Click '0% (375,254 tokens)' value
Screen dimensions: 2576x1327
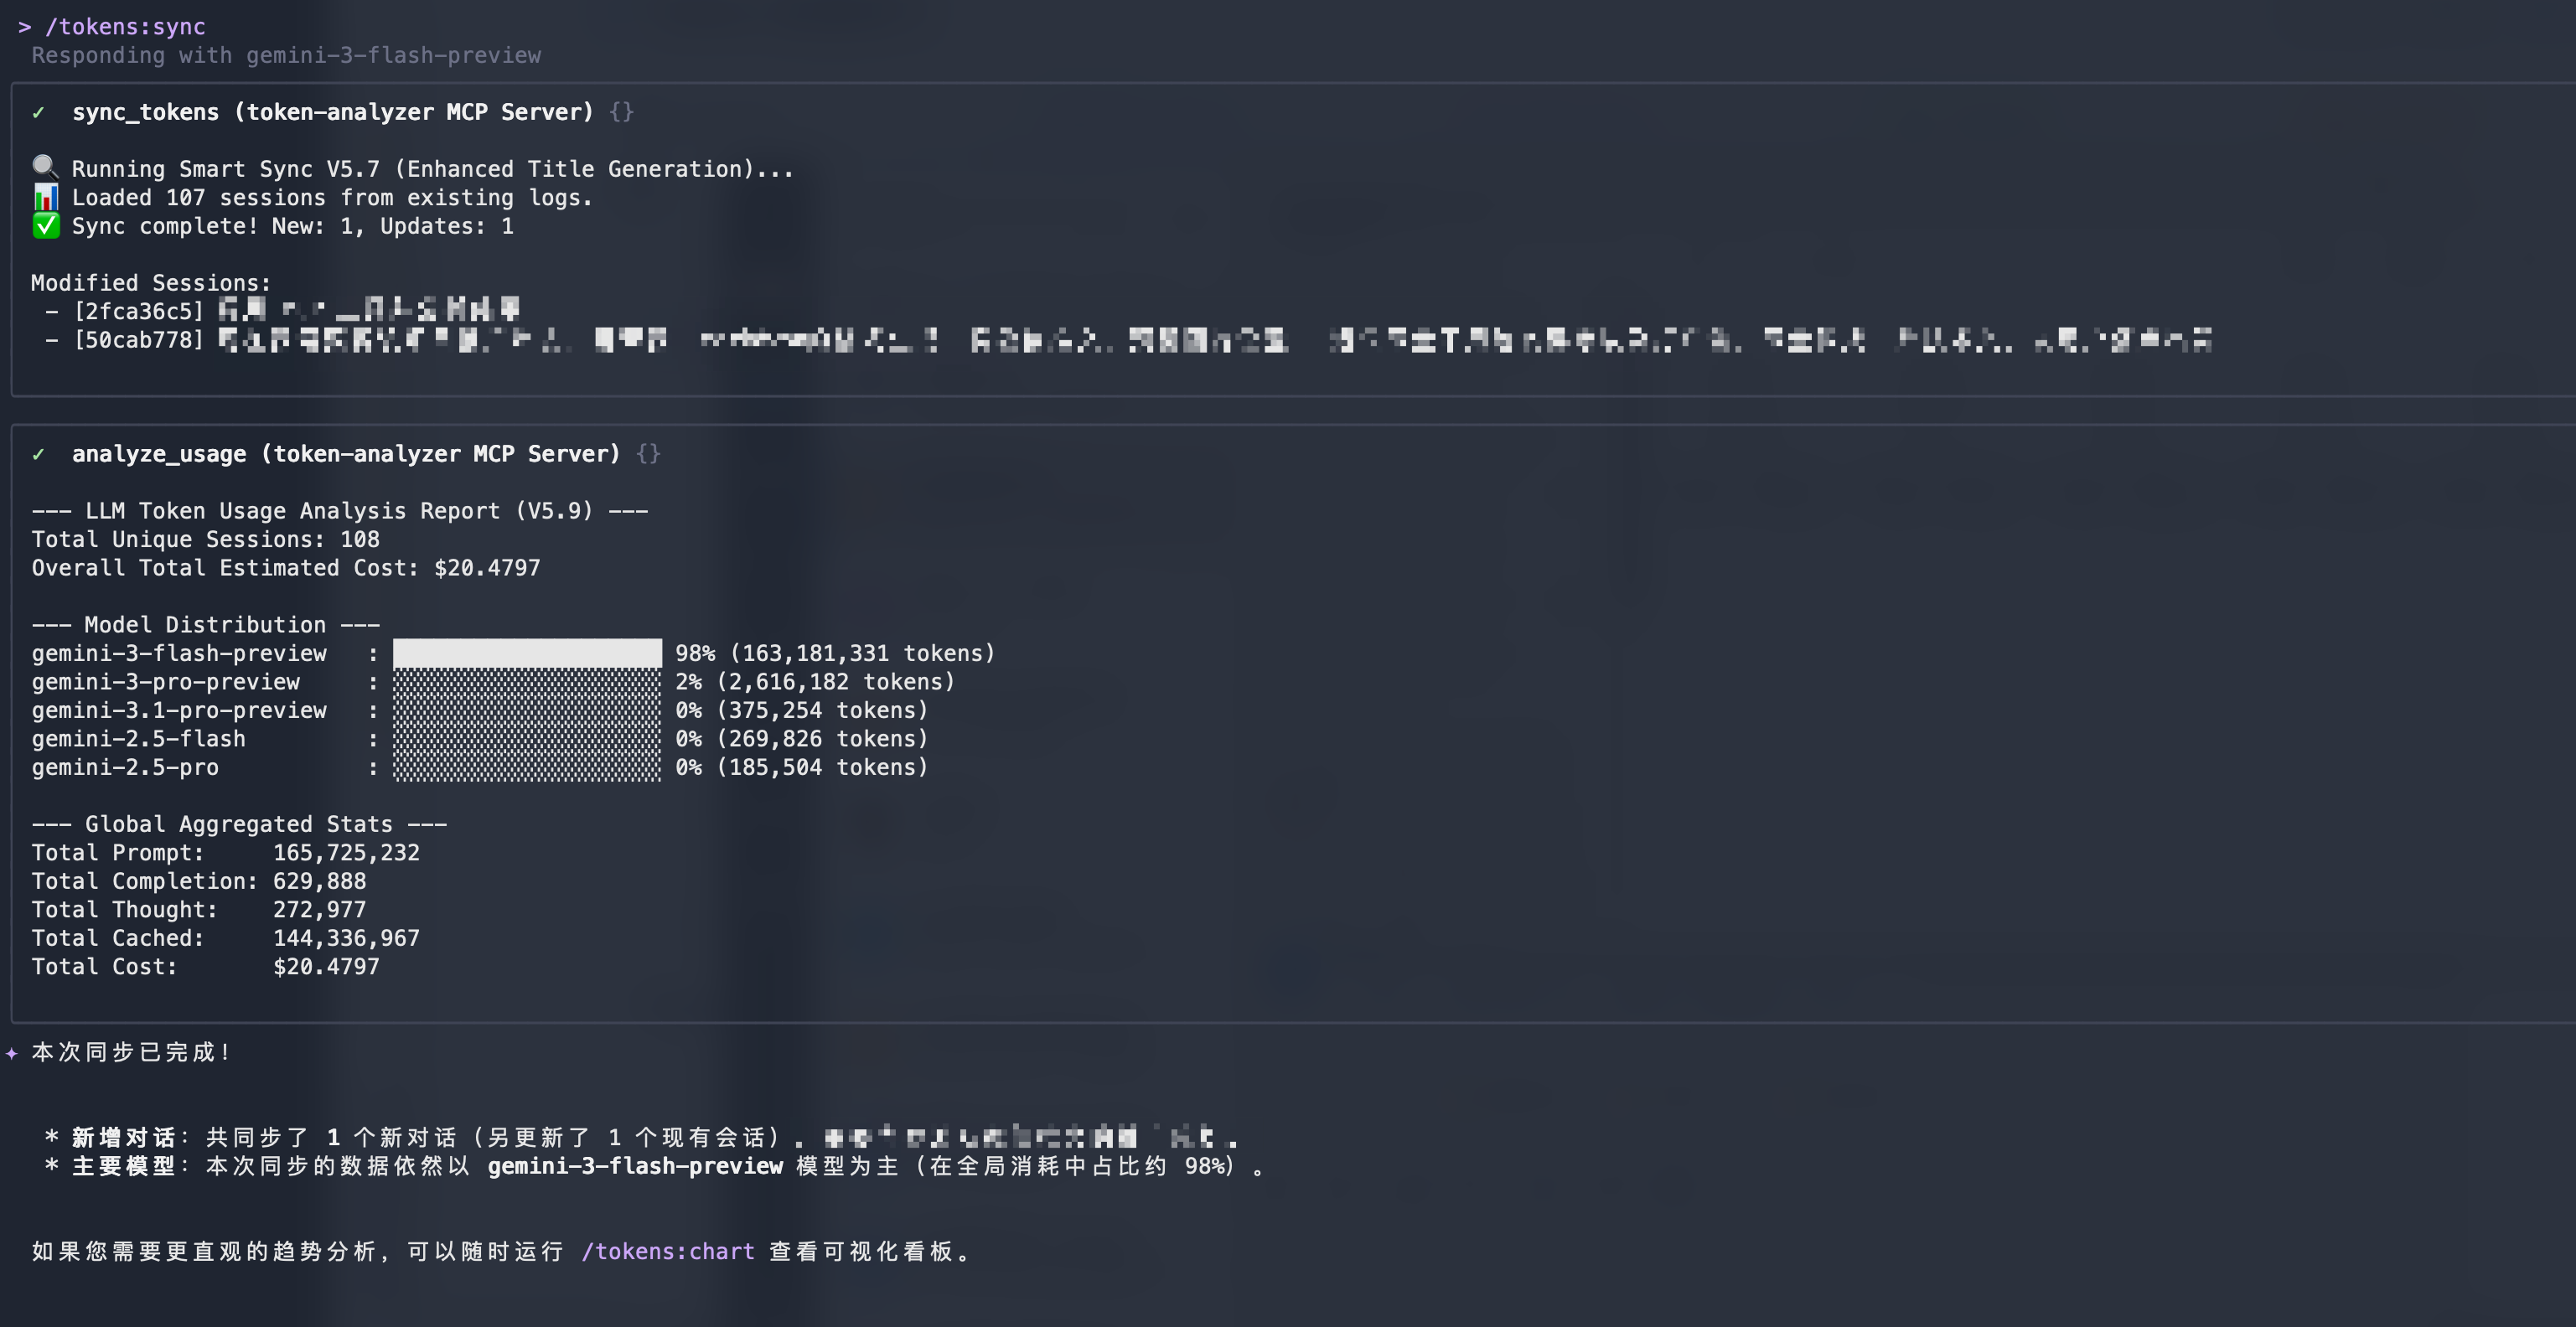coord(802,711)
